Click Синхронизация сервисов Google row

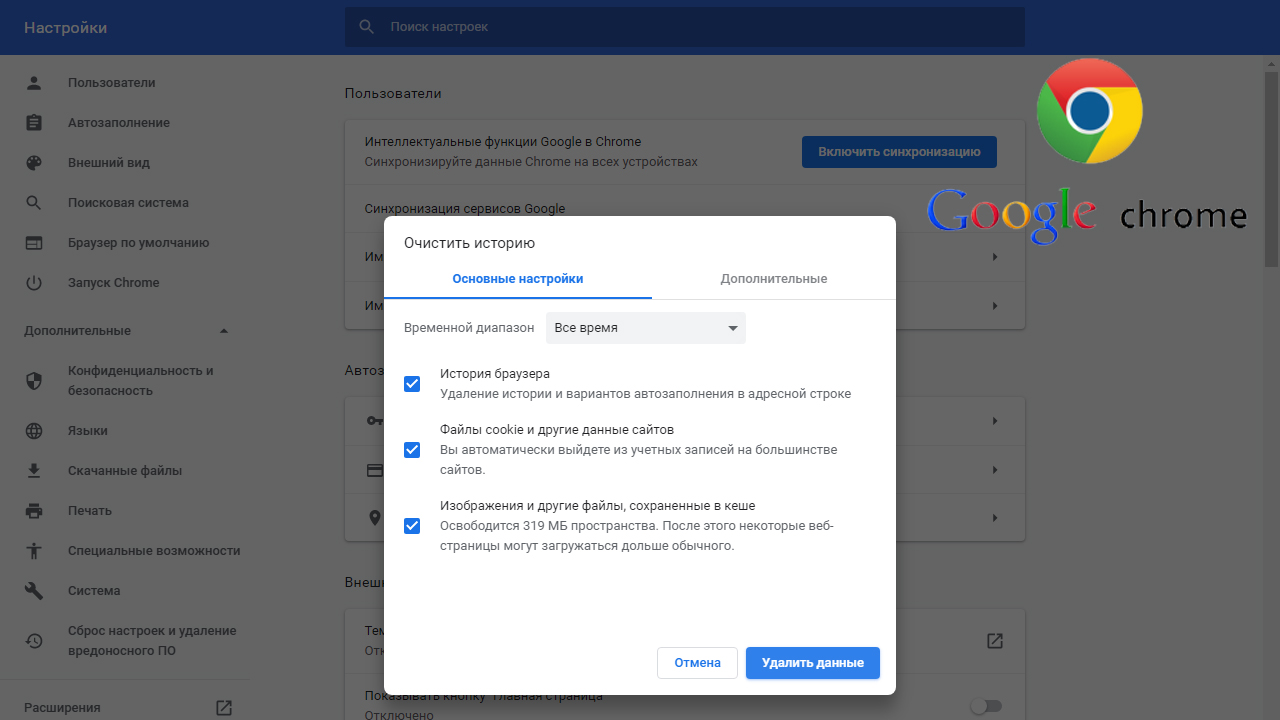pos(685,209)
